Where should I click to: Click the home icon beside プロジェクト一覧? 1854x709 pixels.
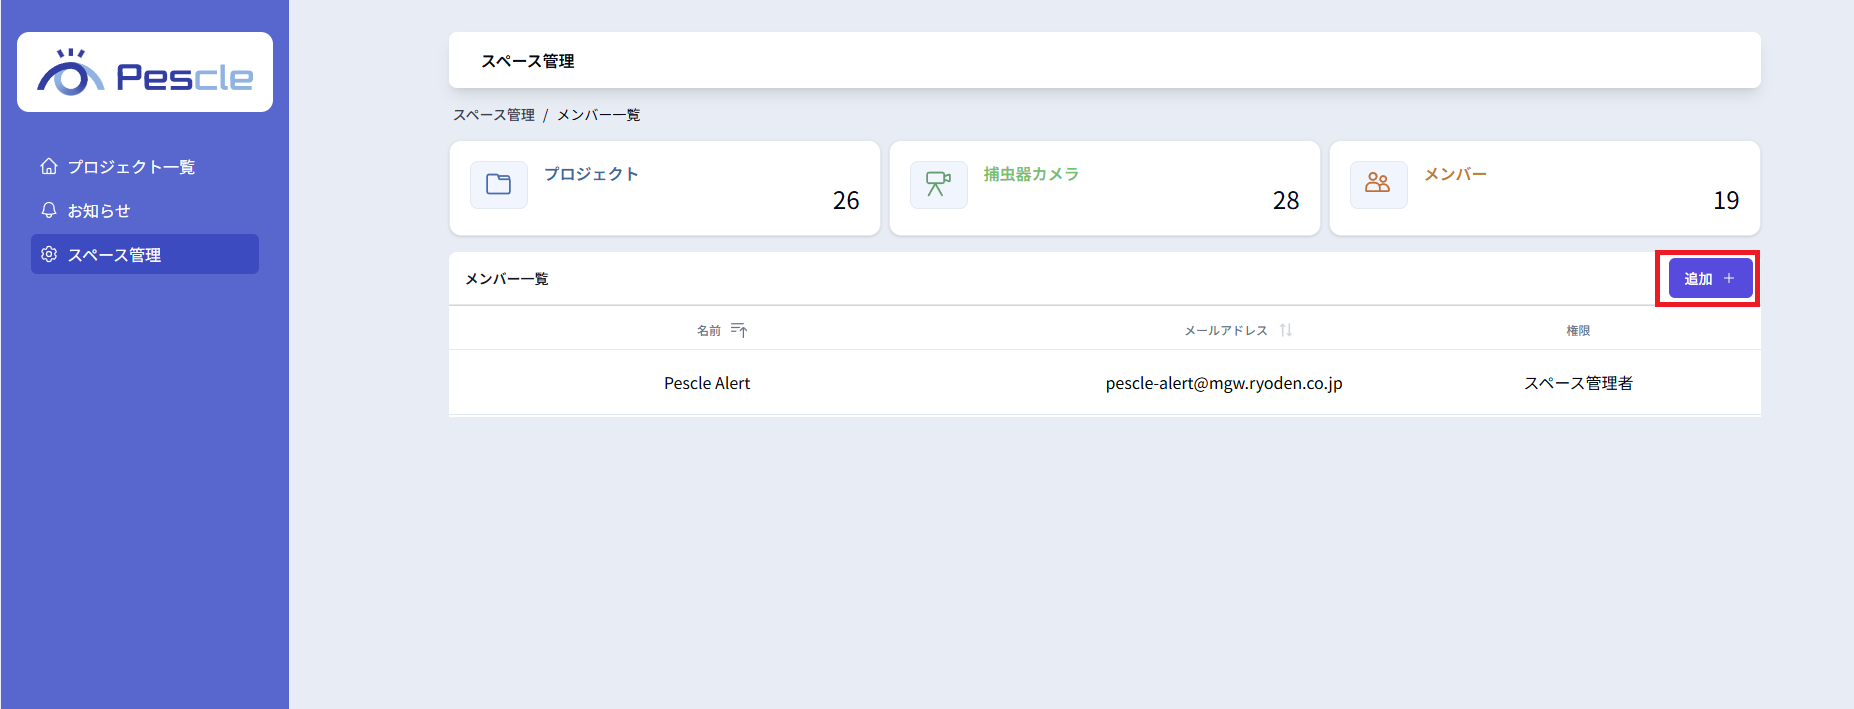click(49, 166)
